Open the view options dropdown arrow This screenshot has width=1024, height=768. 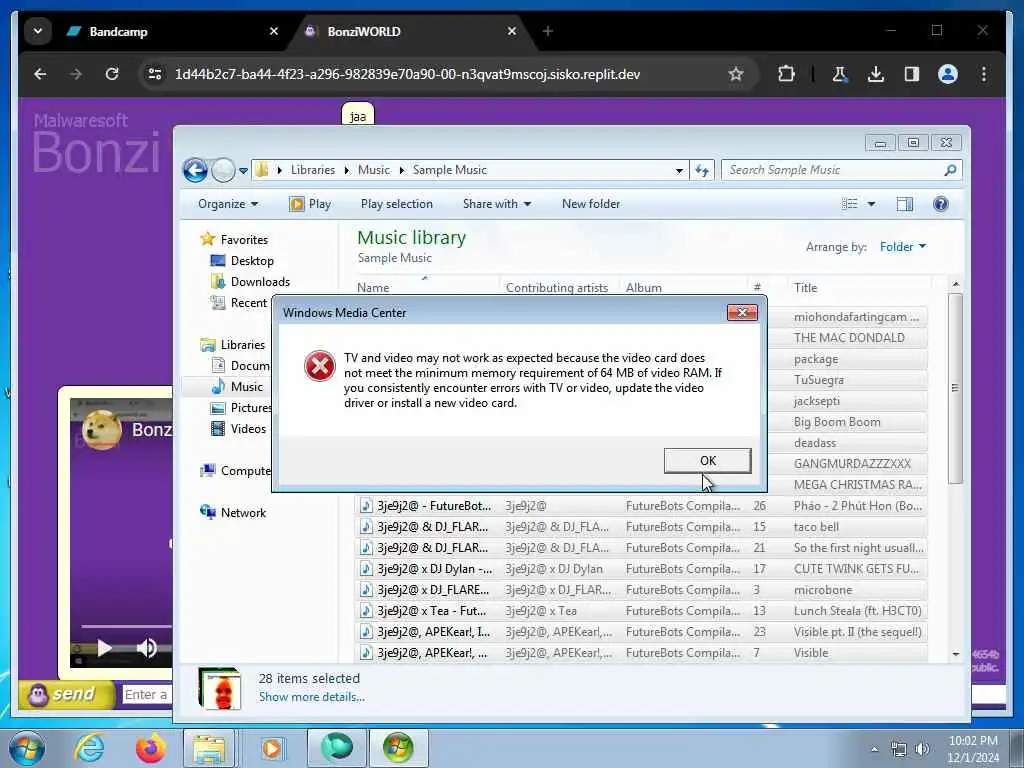coord(871,204)
